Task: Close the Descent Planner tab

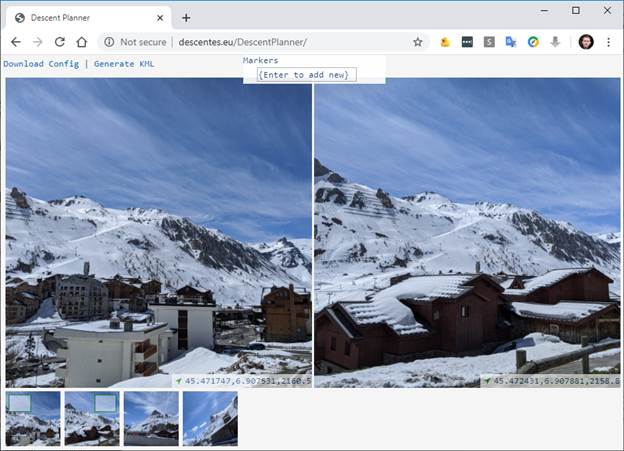Action: click(160, 18)
